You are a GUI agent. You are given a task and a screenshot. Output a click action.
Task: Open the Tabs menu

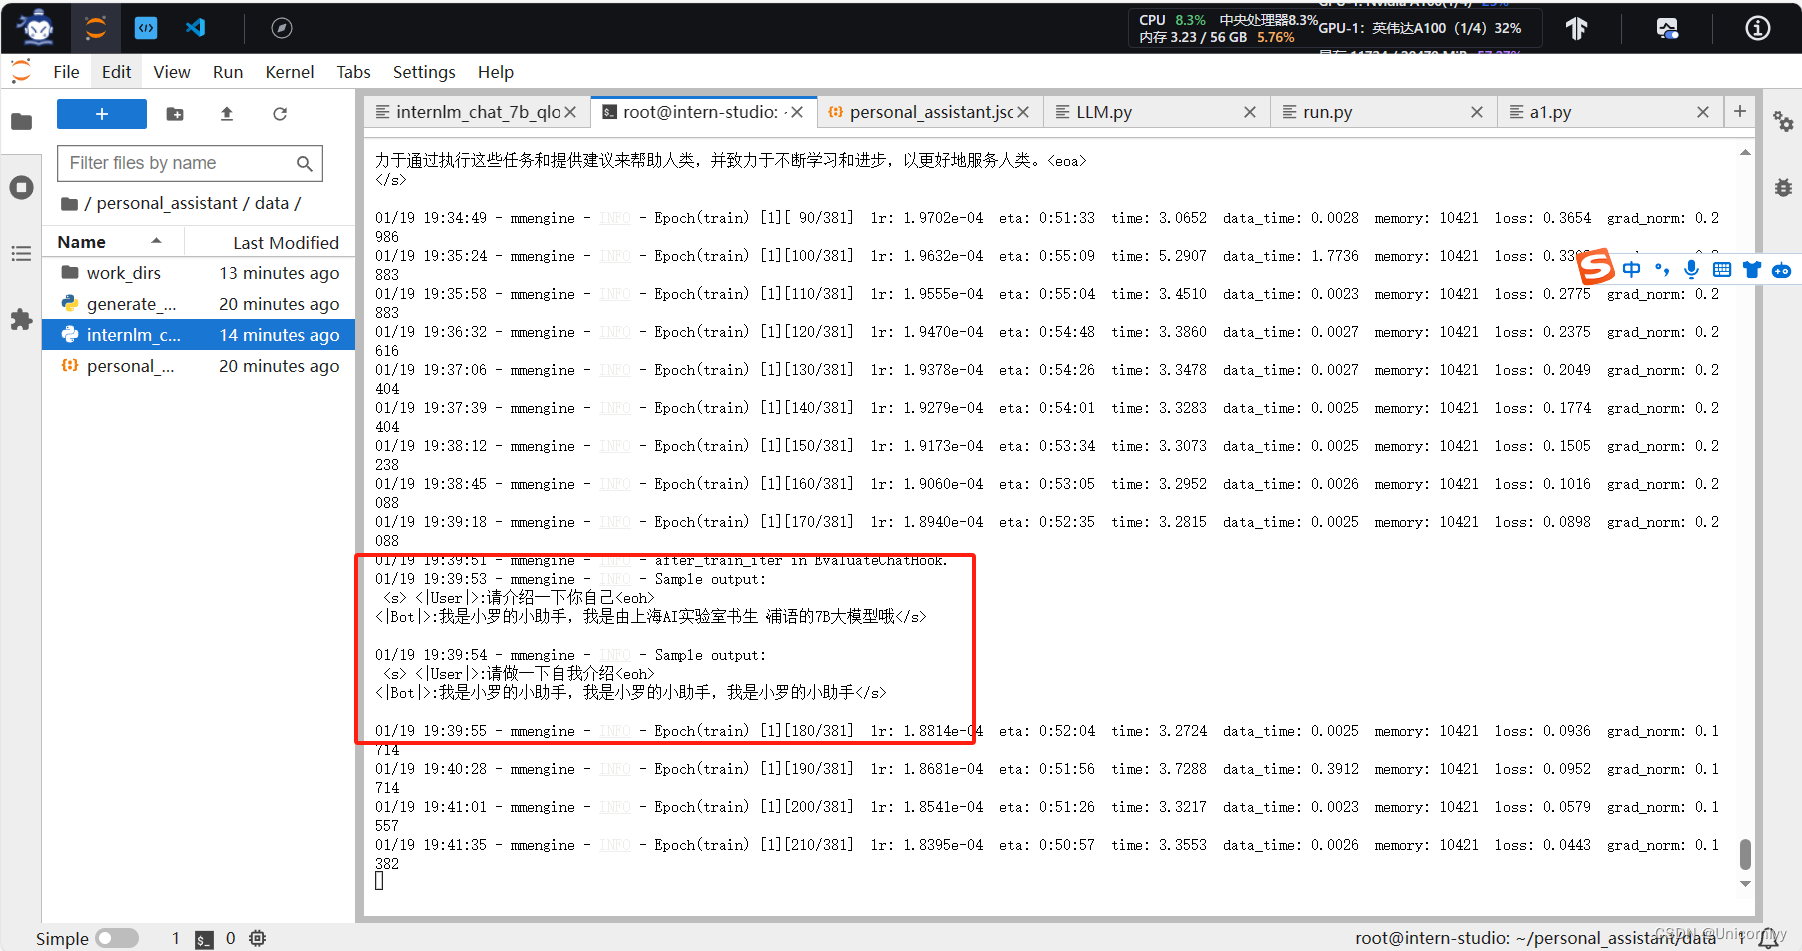[353, 72]
